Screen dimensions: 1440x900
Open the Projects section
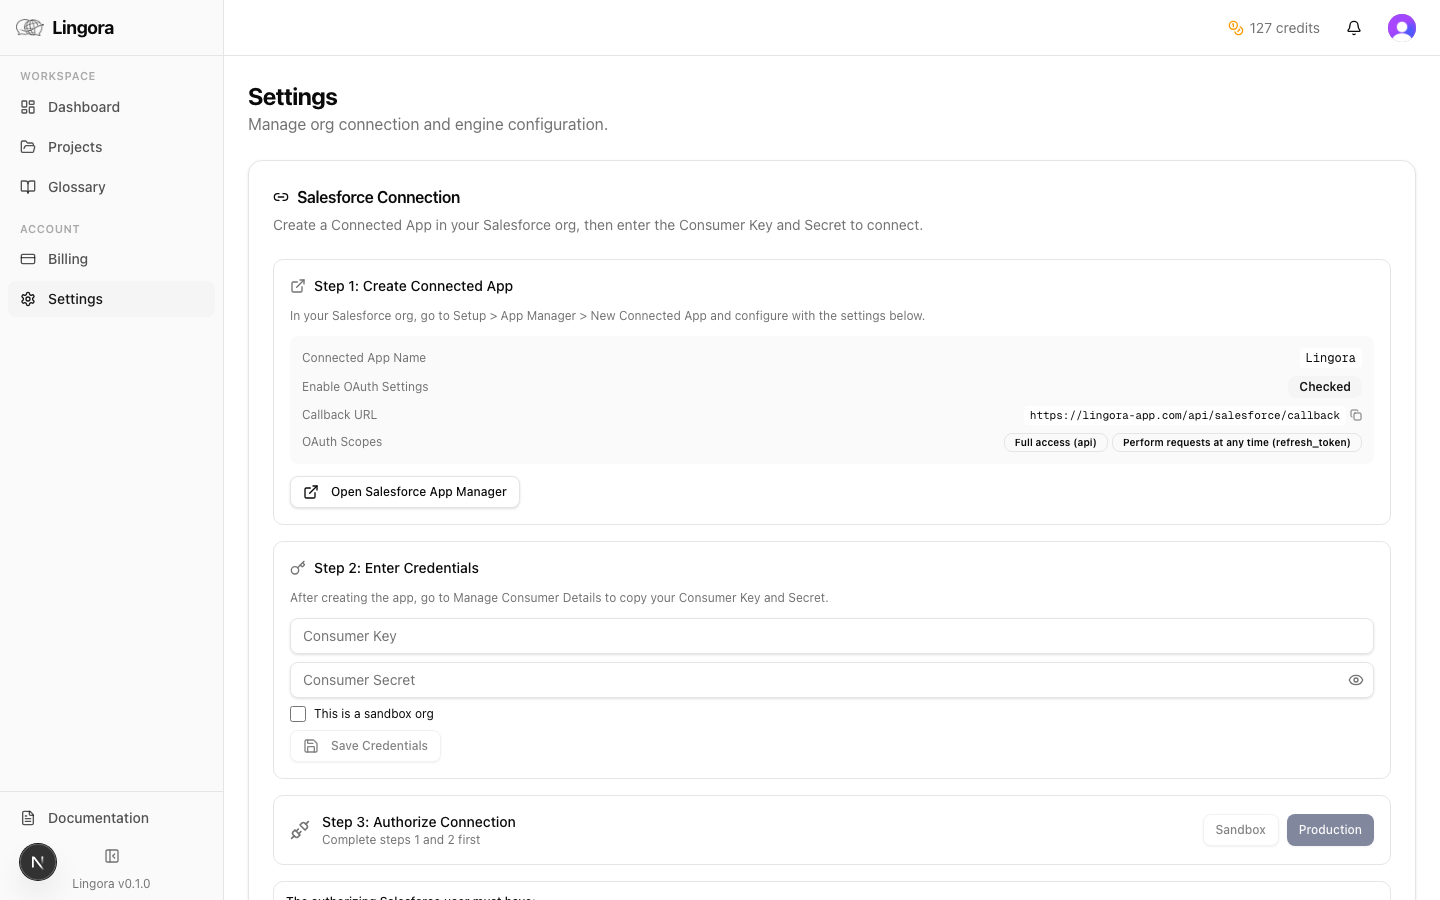point(75,146)
